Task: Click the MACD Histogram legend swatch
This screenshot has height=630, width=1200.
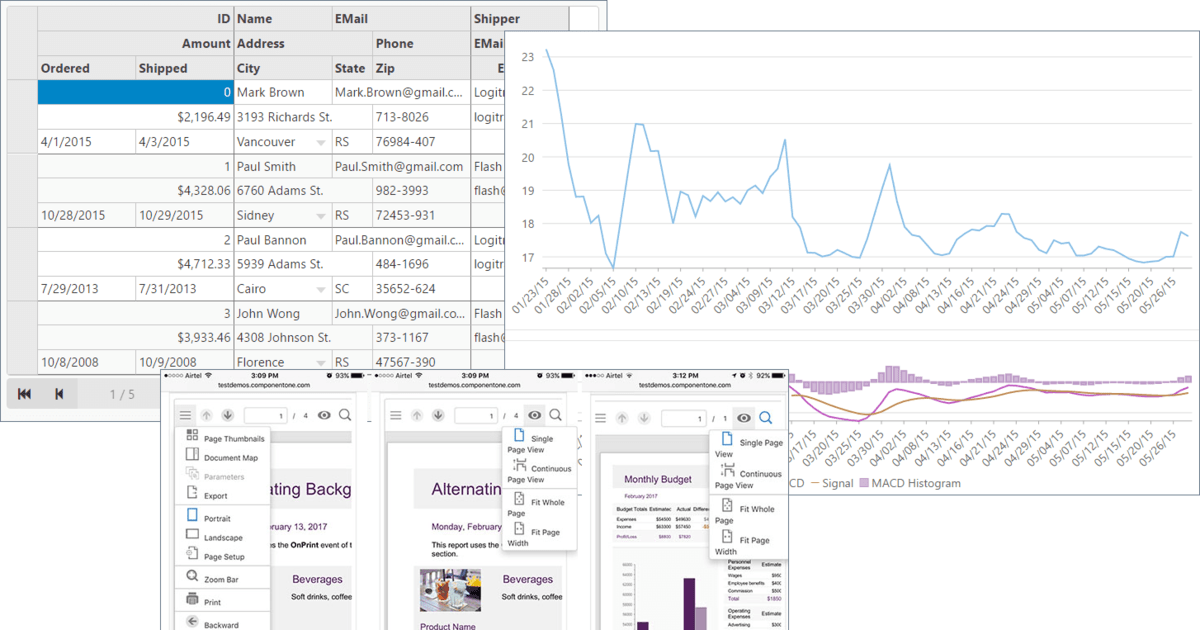Action: point(861,484)
